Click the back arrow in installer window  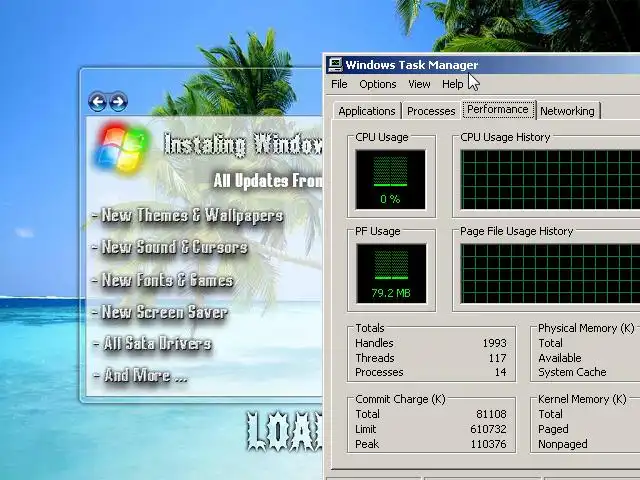98,101
